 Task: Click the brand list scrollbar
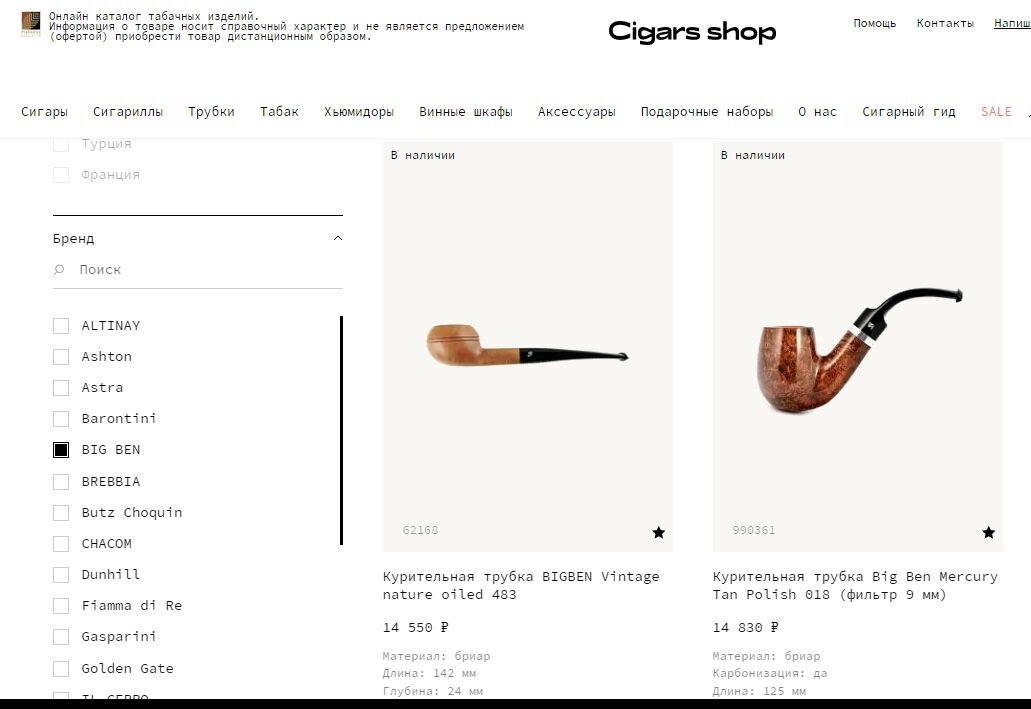coord(341,431)
